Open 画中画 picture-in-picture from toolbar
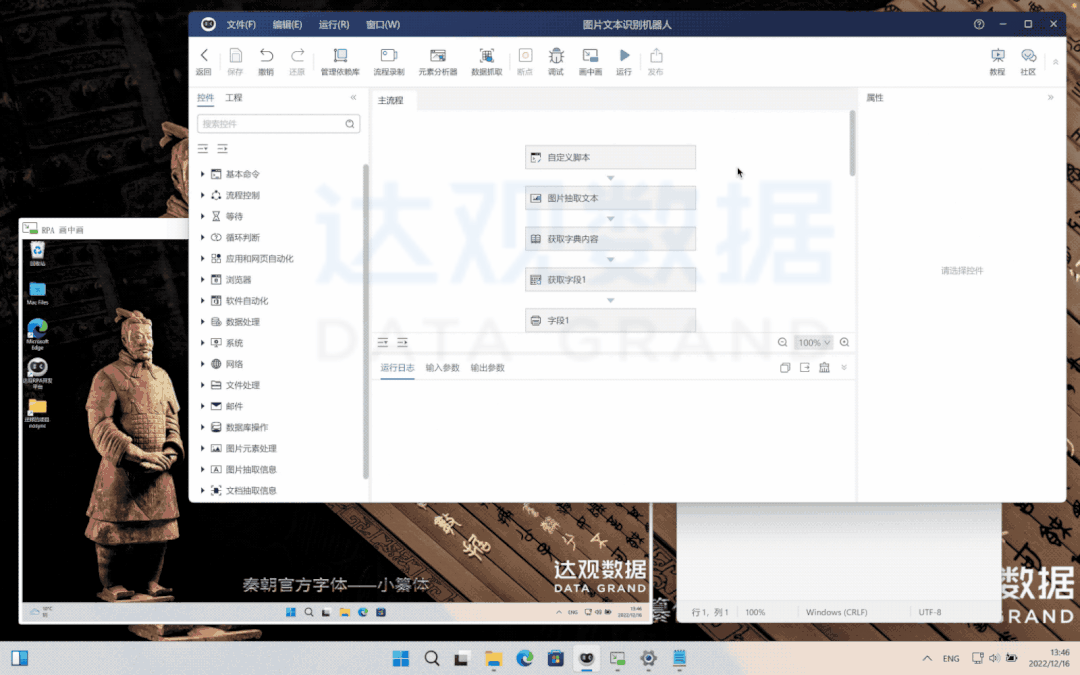 coord(590,61)
